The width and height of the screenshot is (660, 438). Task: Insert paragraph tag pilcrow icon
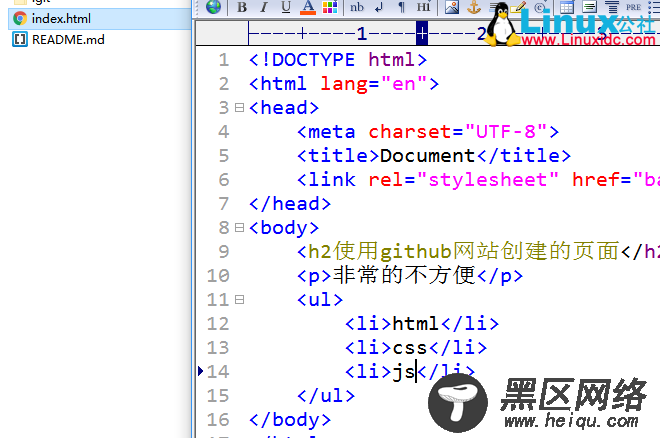click(x=401, y=7)
